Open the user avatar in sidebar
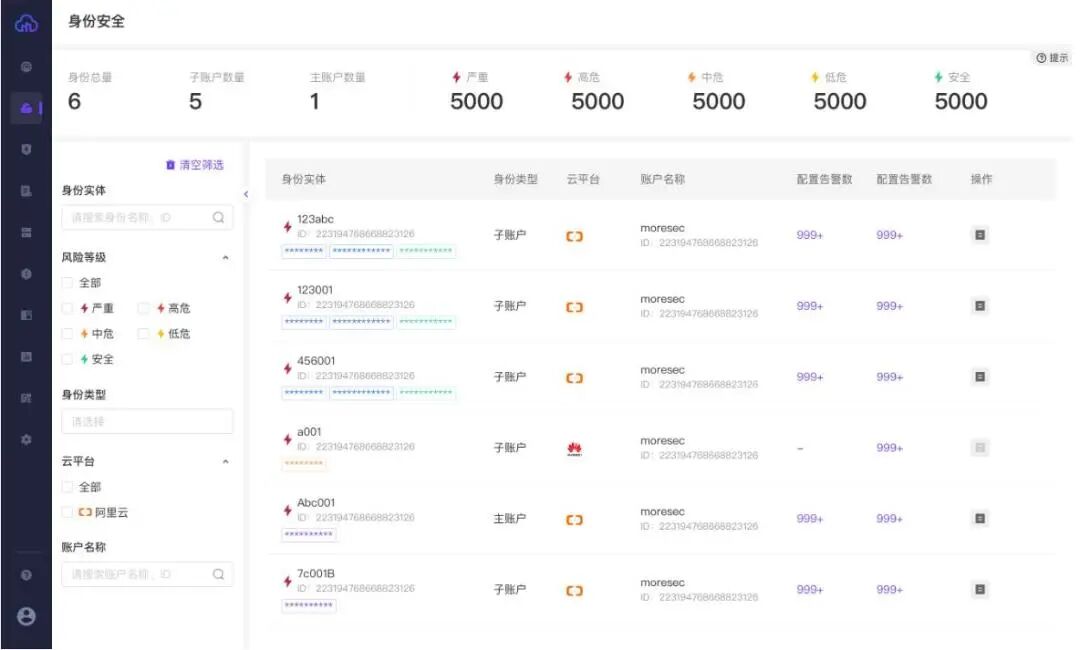The image size is (1080, 650). coord(26,616)
